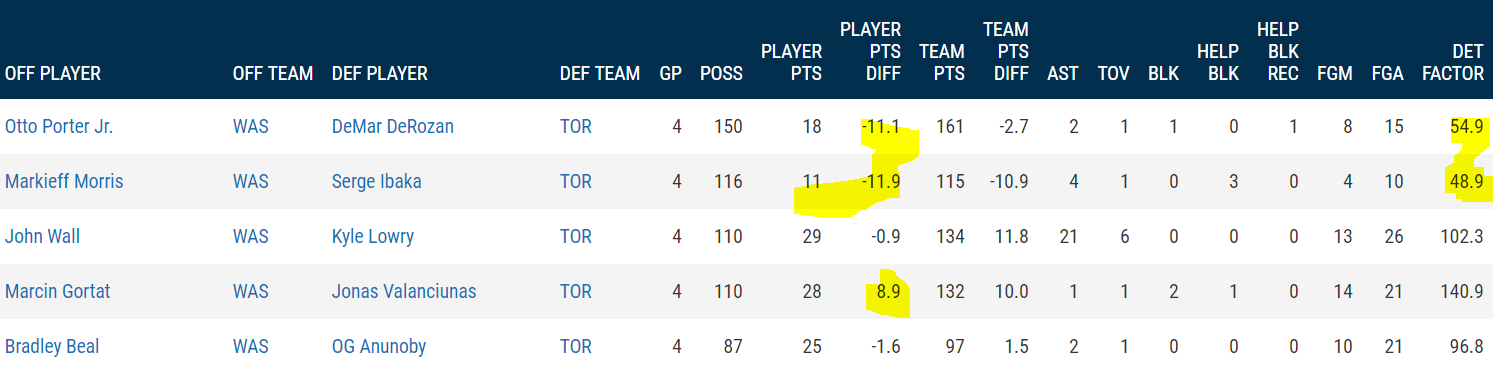
Task: Open DeMar DeRozan defender link
Action: [393, 127]
